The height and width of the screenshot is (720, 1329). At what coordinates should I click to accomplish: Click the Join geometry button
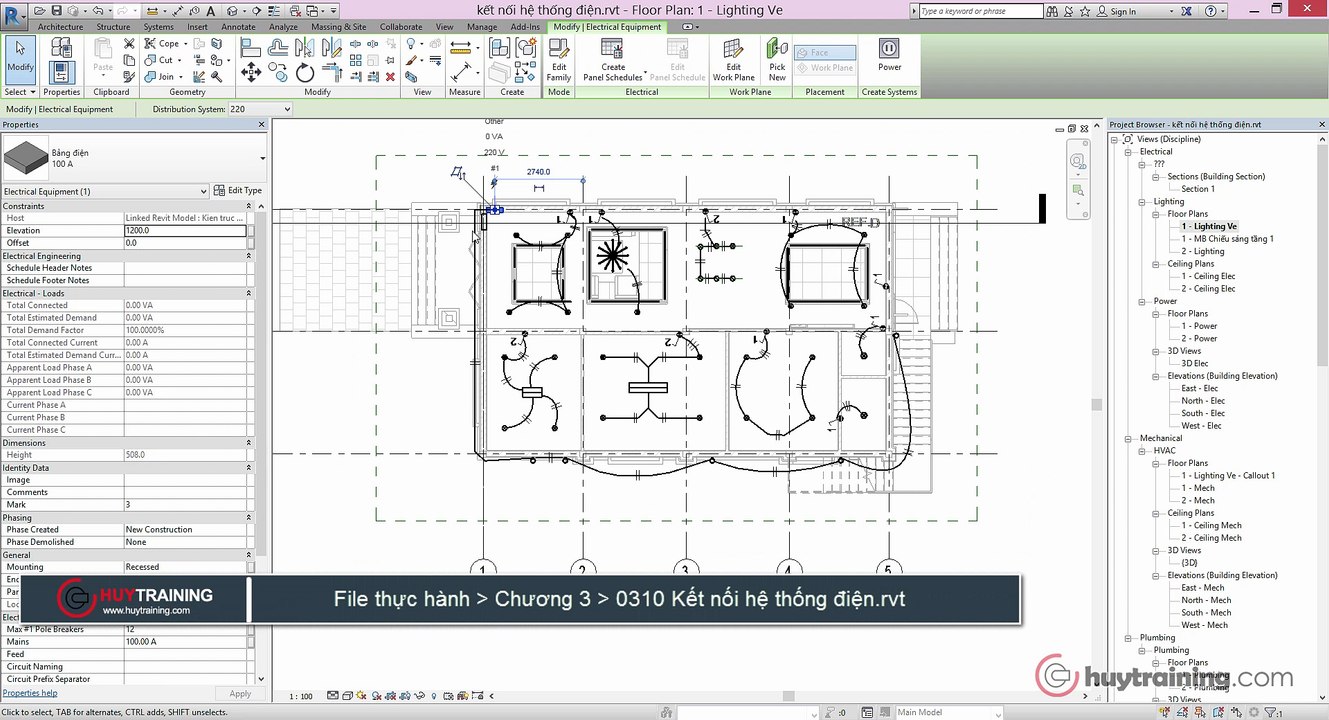(159, 76)
